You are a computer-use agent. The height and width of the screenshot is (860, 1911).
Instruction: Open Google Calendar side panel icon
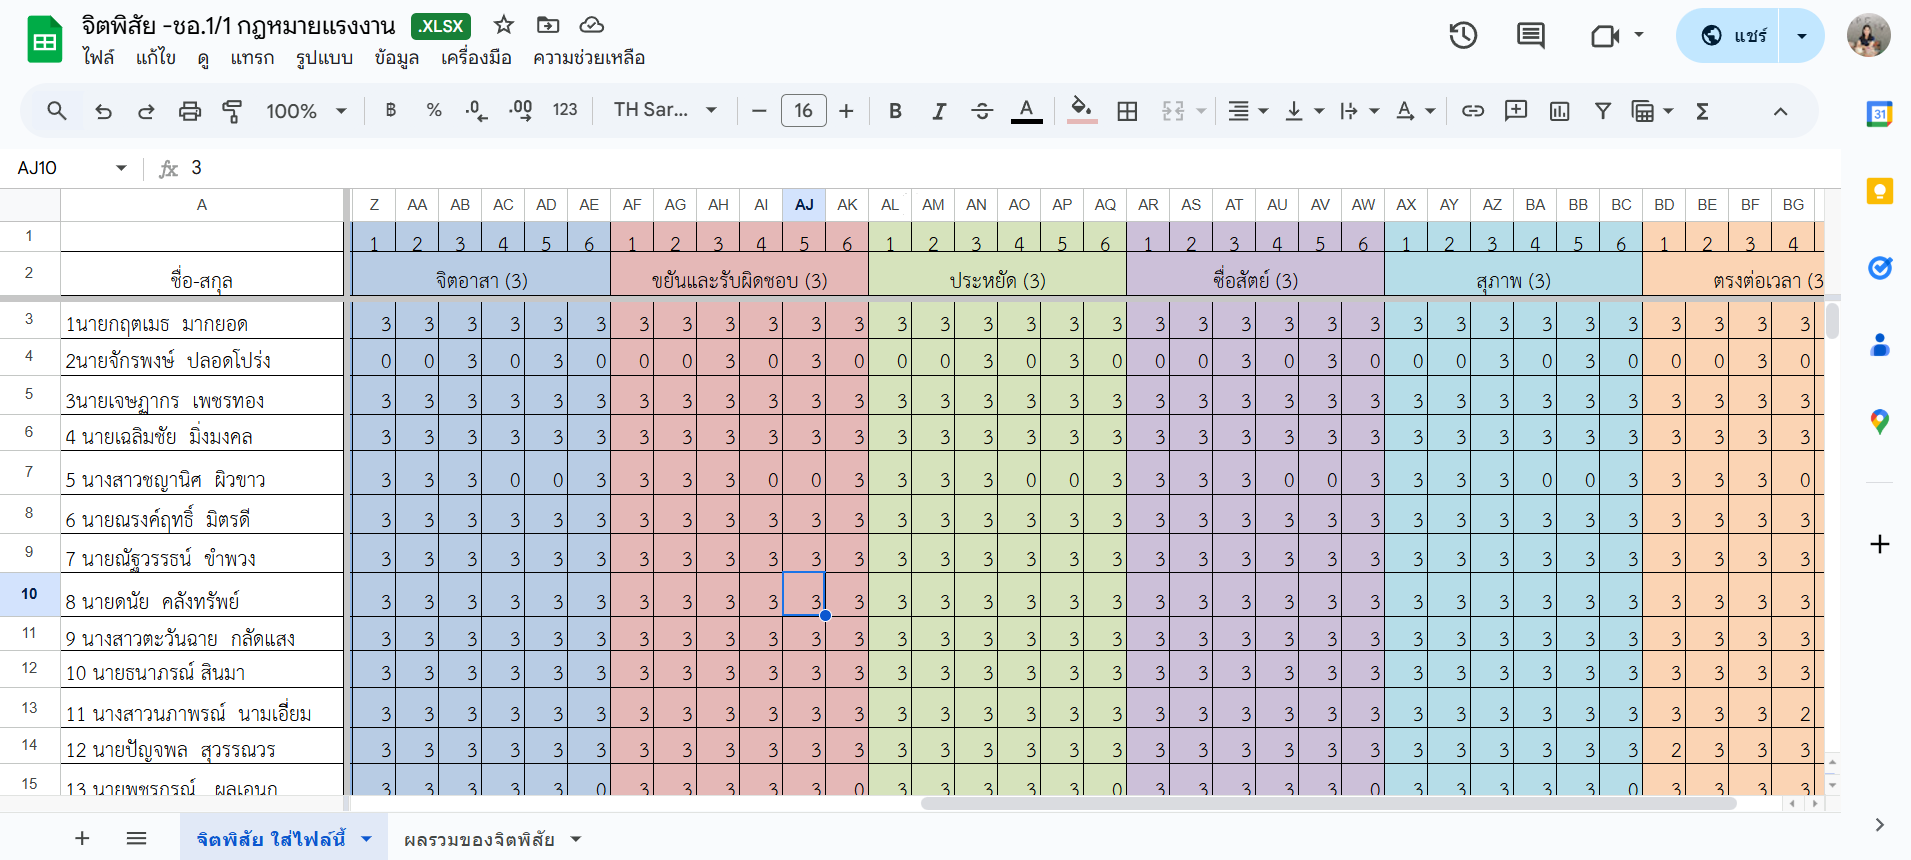pyautogui.click(x=1880, y=114)
